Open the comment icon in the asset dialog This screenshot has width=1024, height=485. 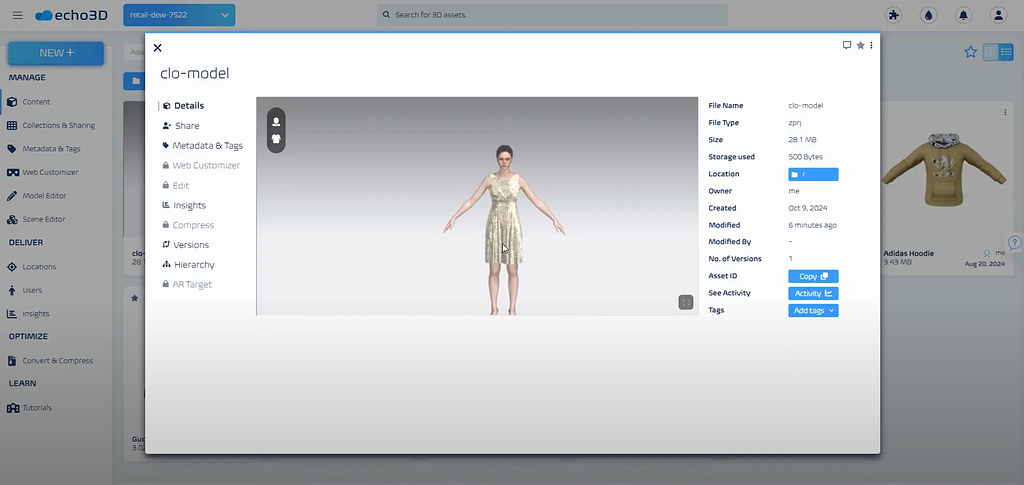(847, 45)
